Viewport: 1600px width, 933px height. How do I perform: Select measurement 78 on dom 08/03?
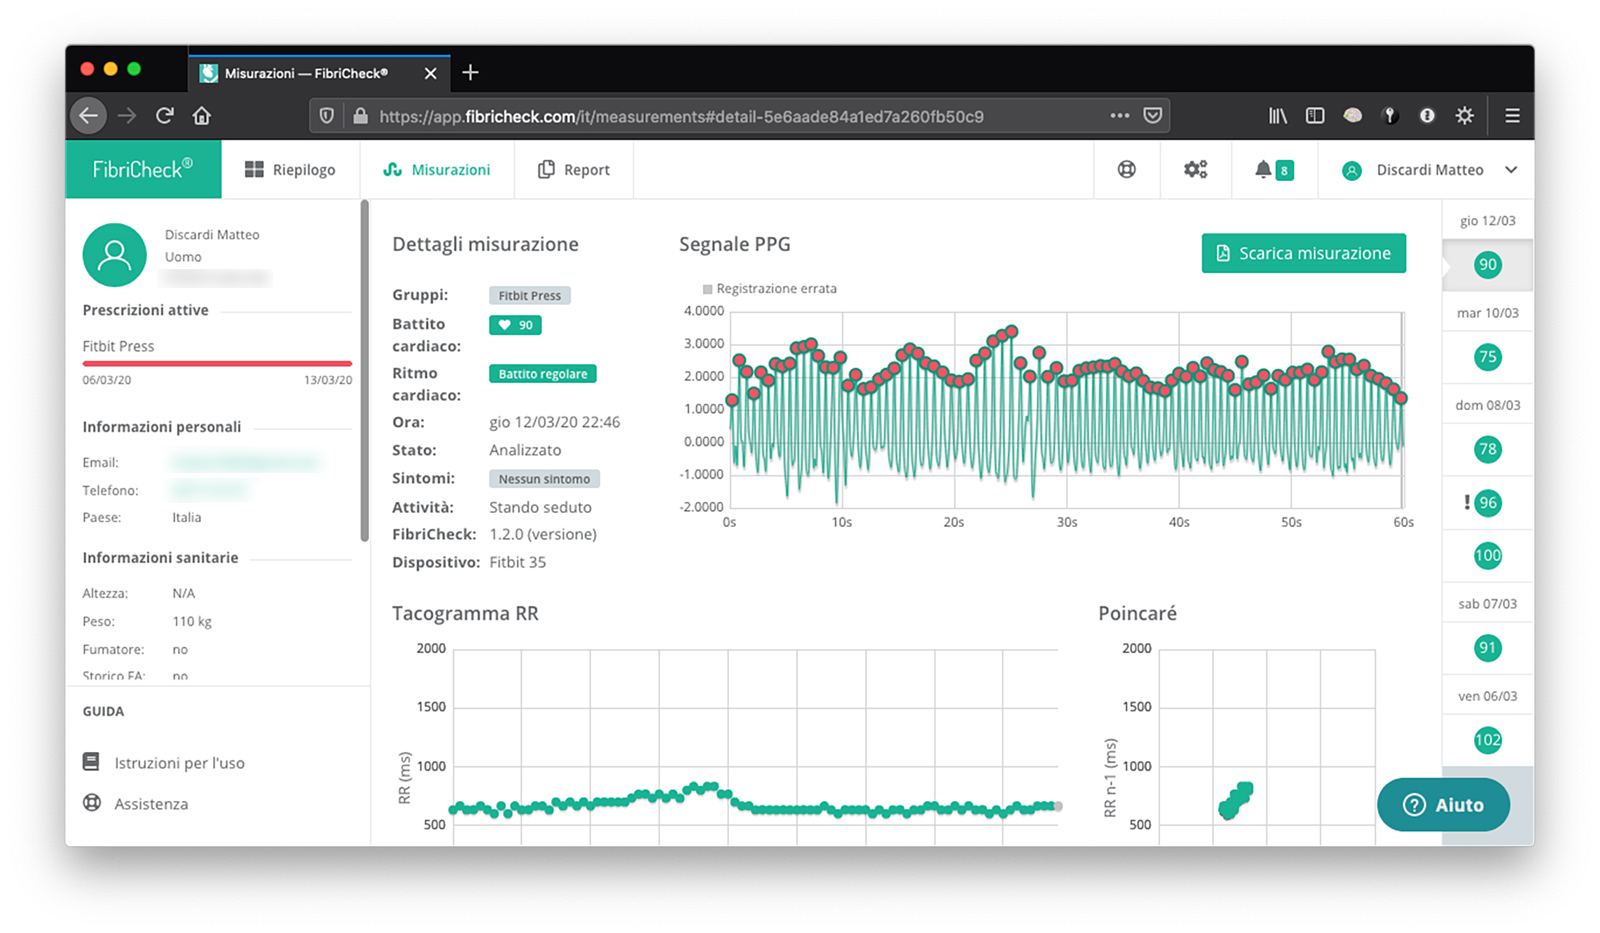point(1488,450)
